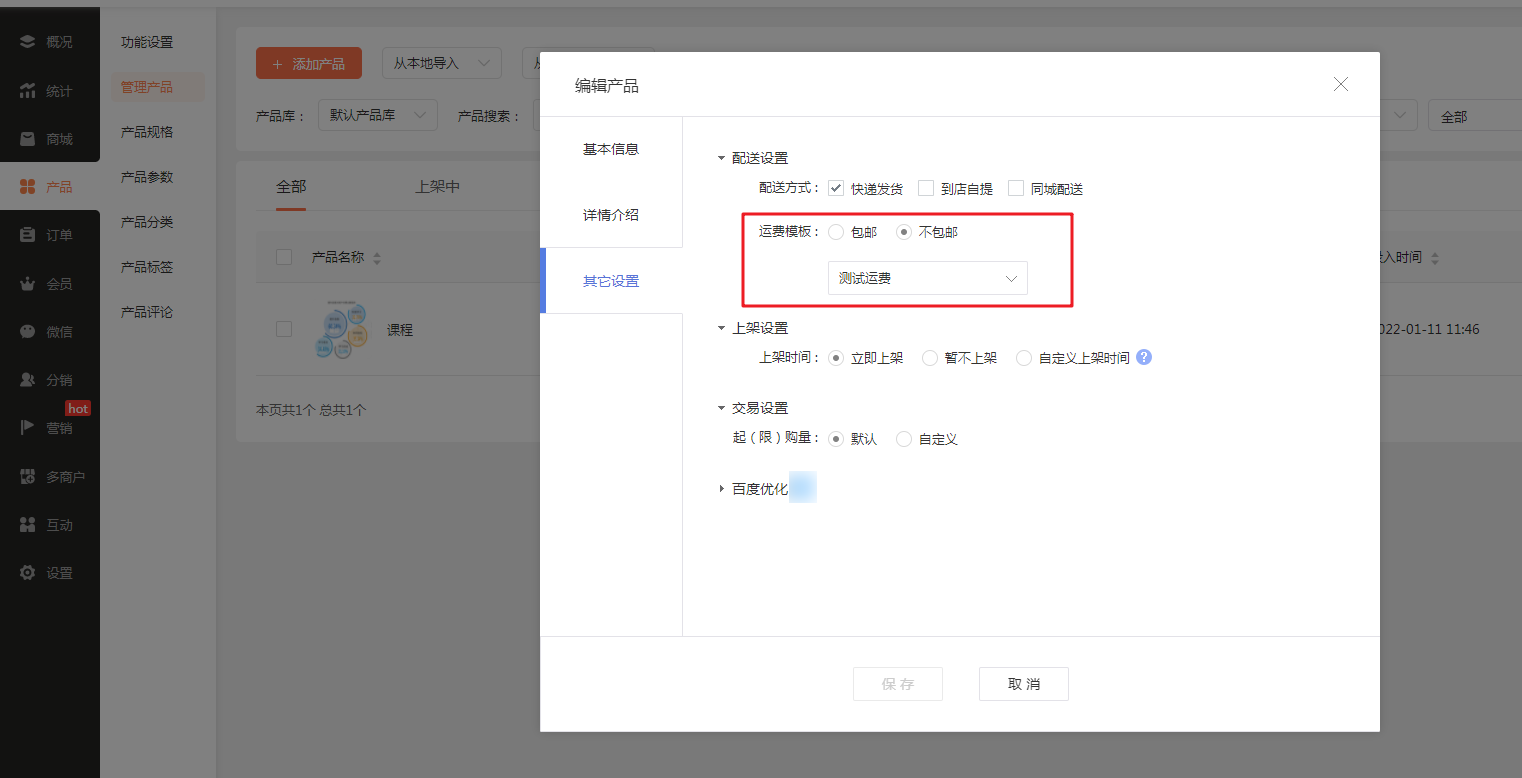Collapse the 上架设置 section
This screenshot has height=778, width=1522.
click(x=721, y=328)
